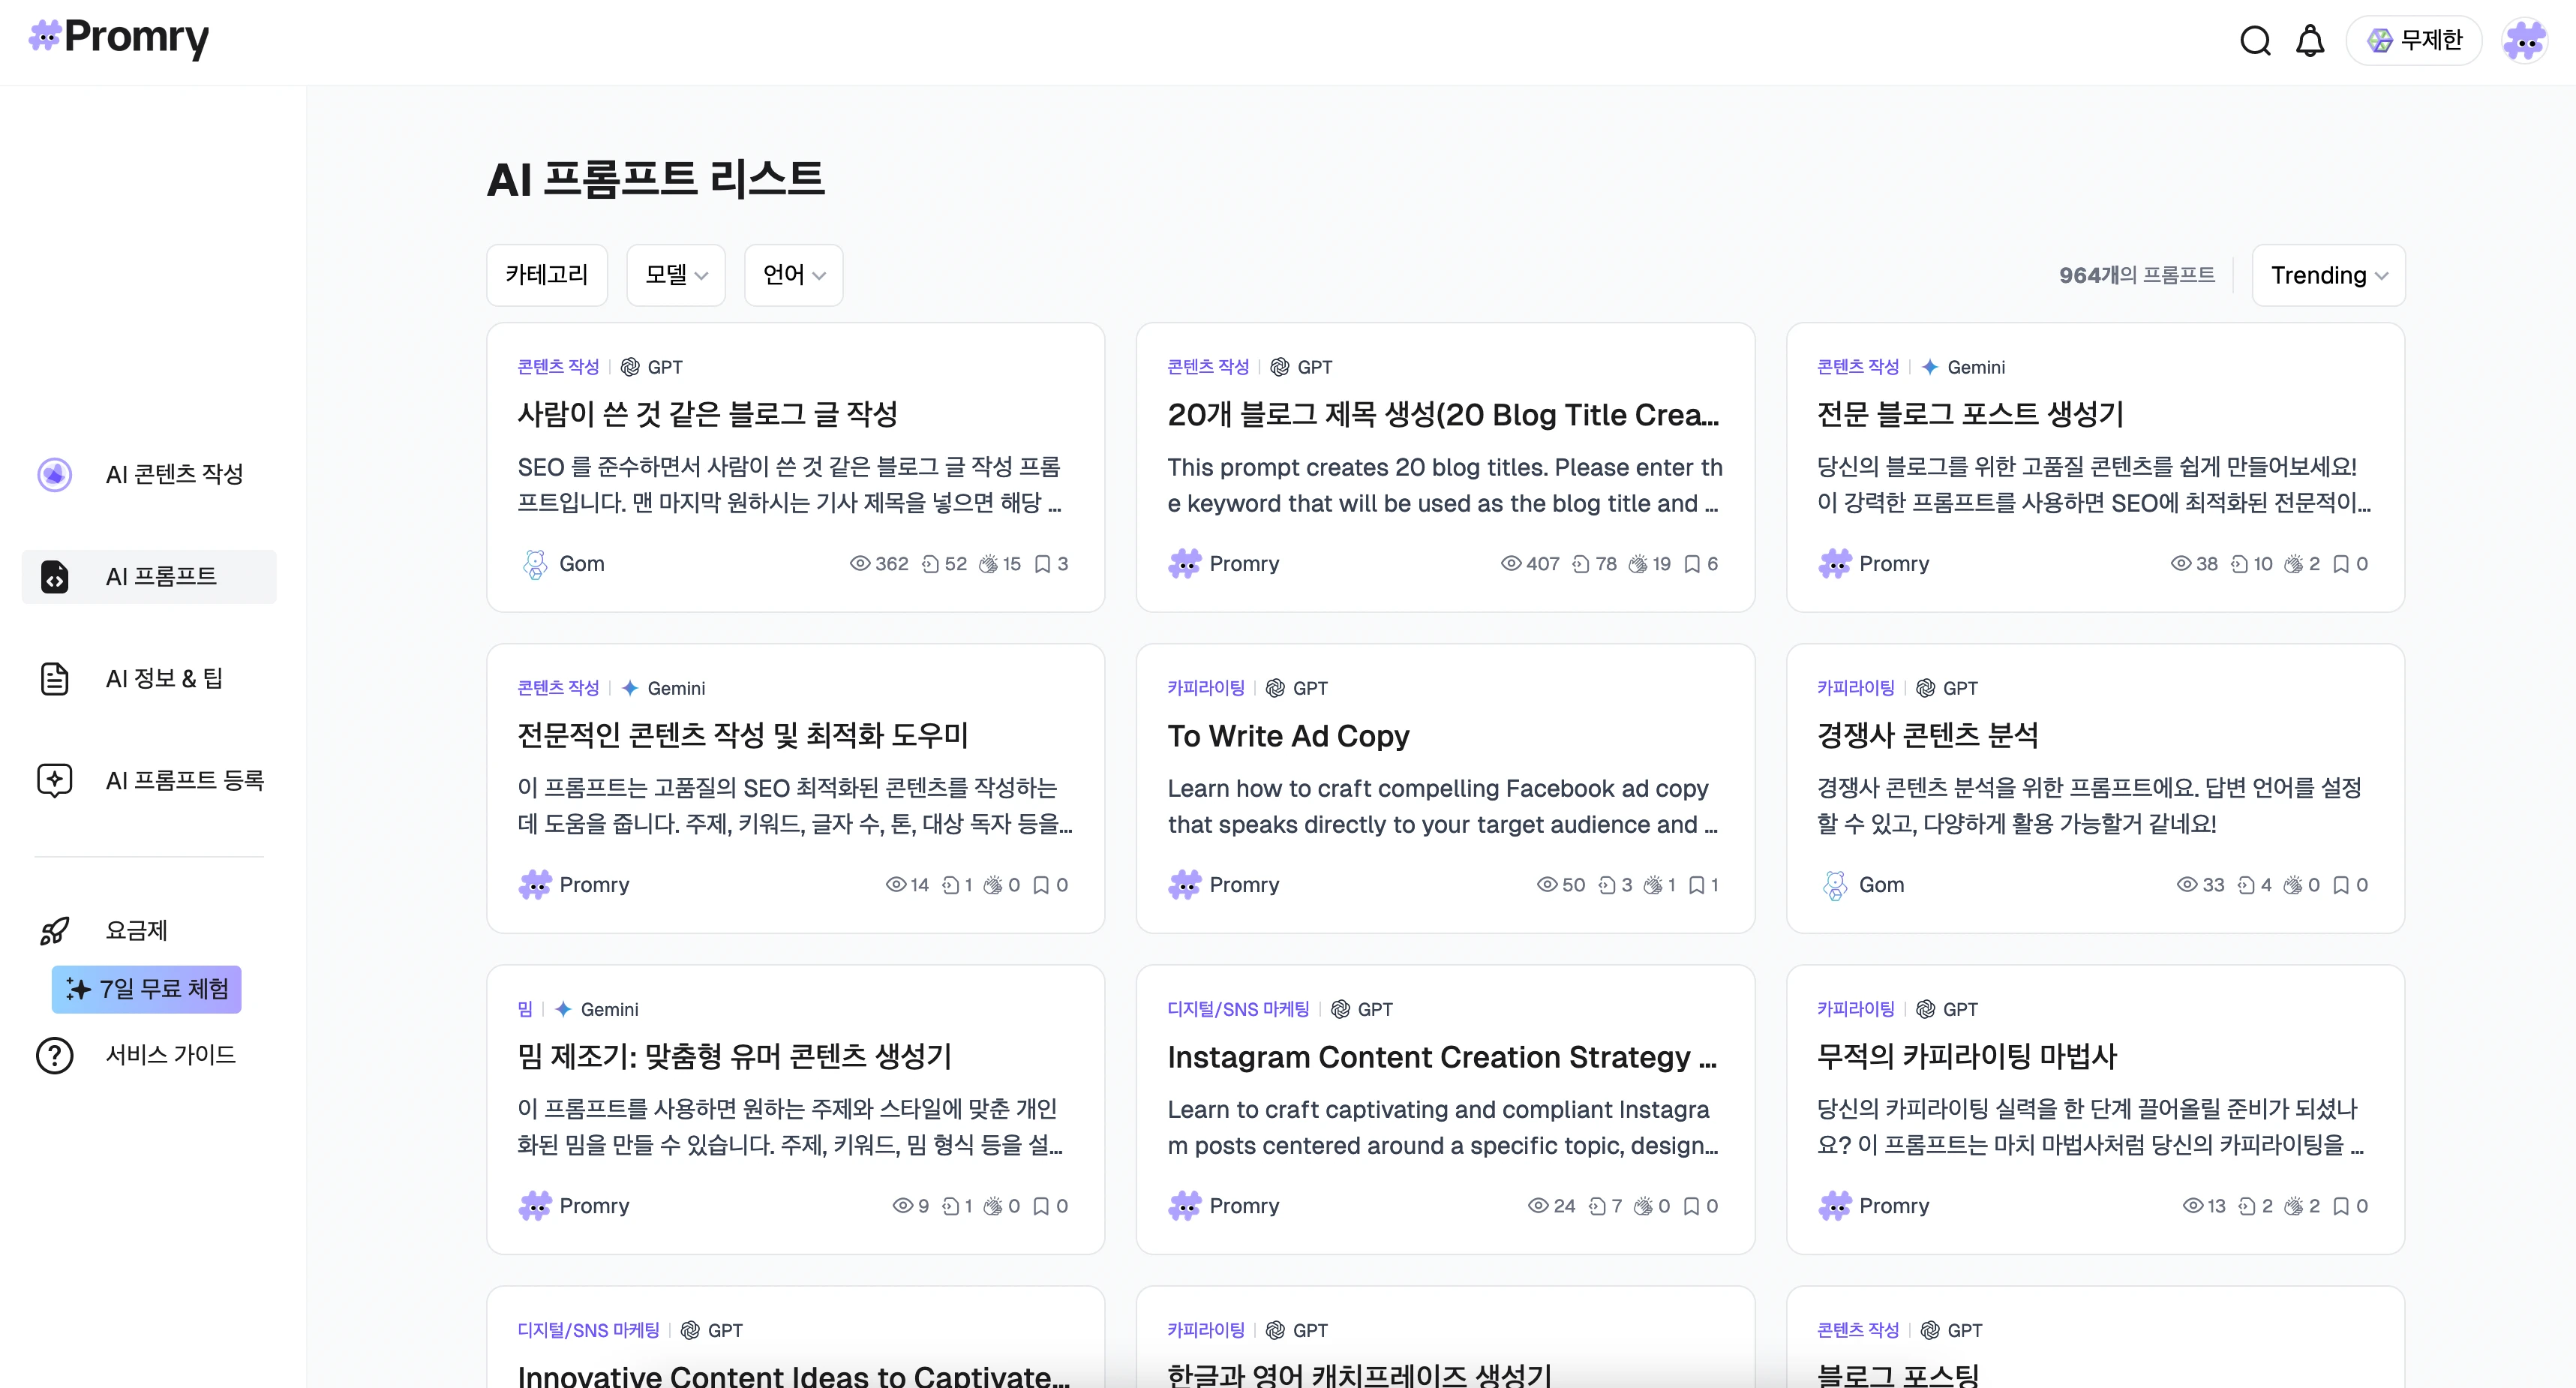The height and width of the screenshot is (1388, 2576).
Task: Click 디지털/SNS 마케팅 tag on Instagram card
Action: pos(1238,1009)
